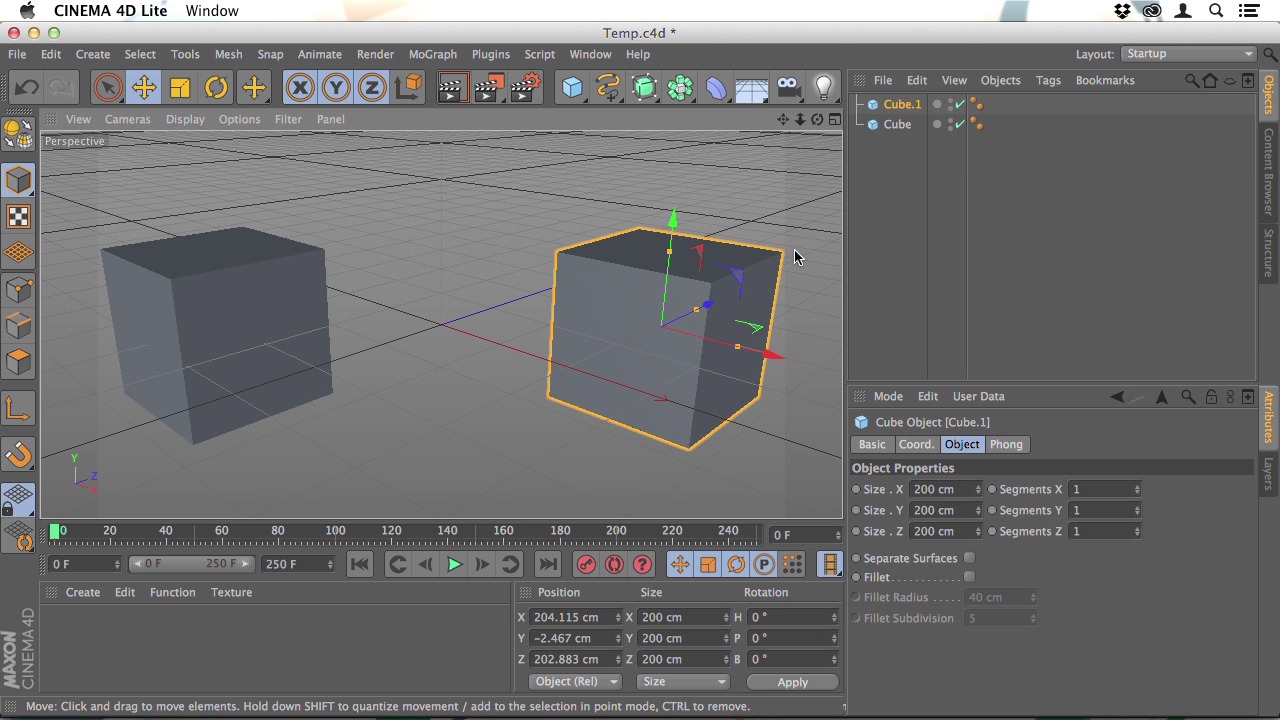Enable the Separate Surfaces checkbox
1280x720 pixels.
[x=969, y=558]
